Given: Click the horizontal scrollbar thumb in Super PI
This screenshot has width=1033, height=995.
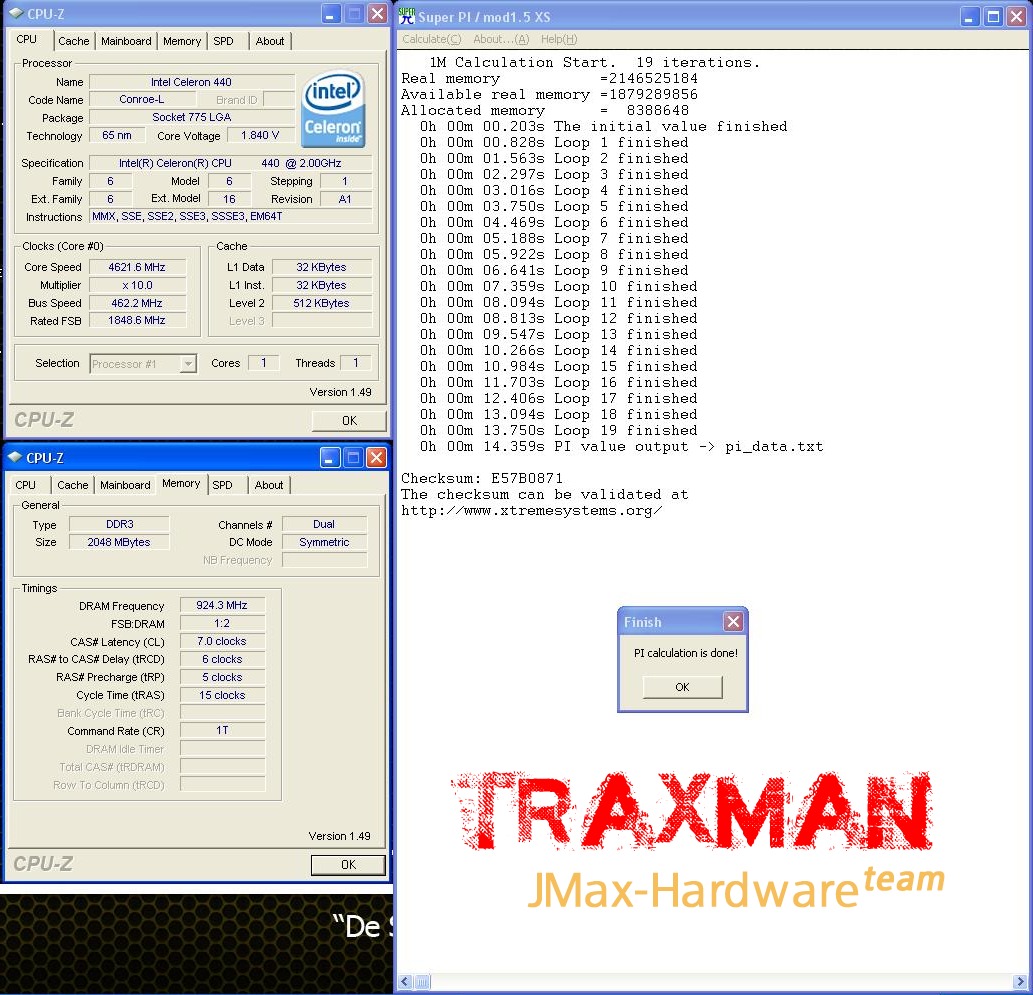Looking at the screenshot, I should [x=422, y=982].
